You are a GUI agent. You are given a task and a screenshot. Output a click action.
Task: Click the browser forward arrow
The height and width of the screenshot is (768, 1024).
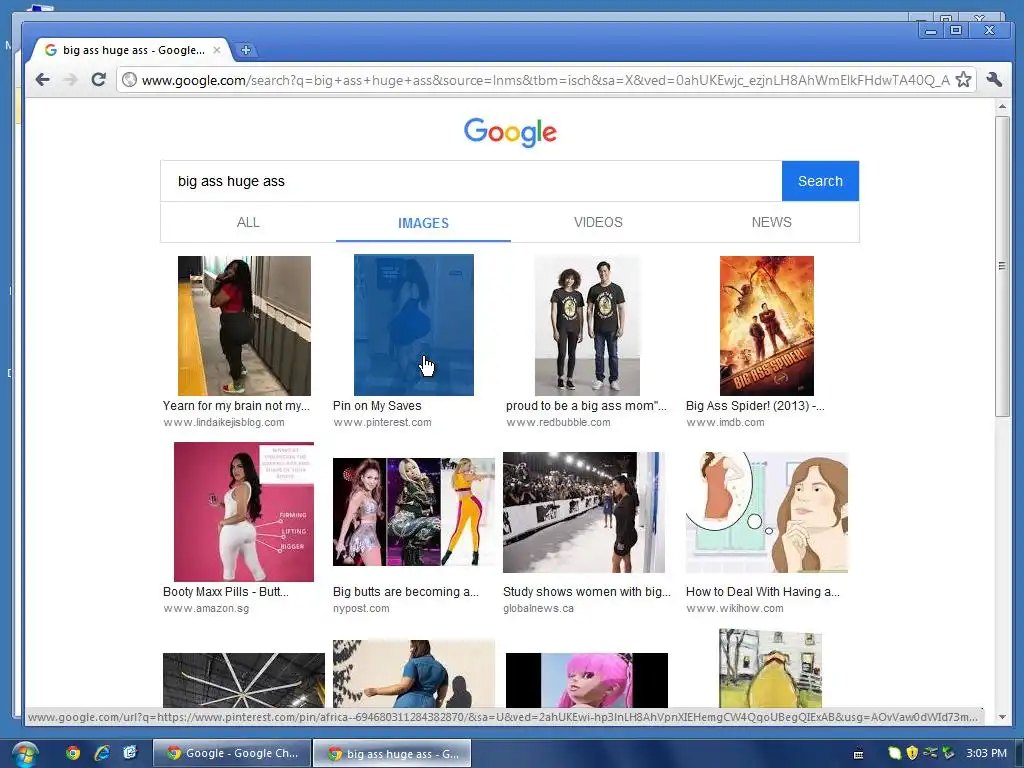pyautogui.click(x=71, y=80)
